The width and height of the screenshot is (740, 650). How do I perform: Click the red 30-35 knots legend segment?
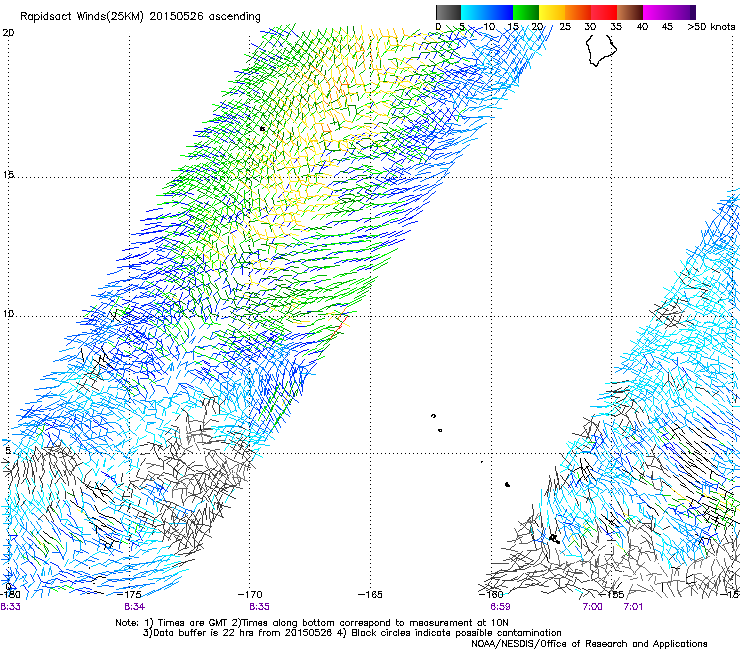604,12
